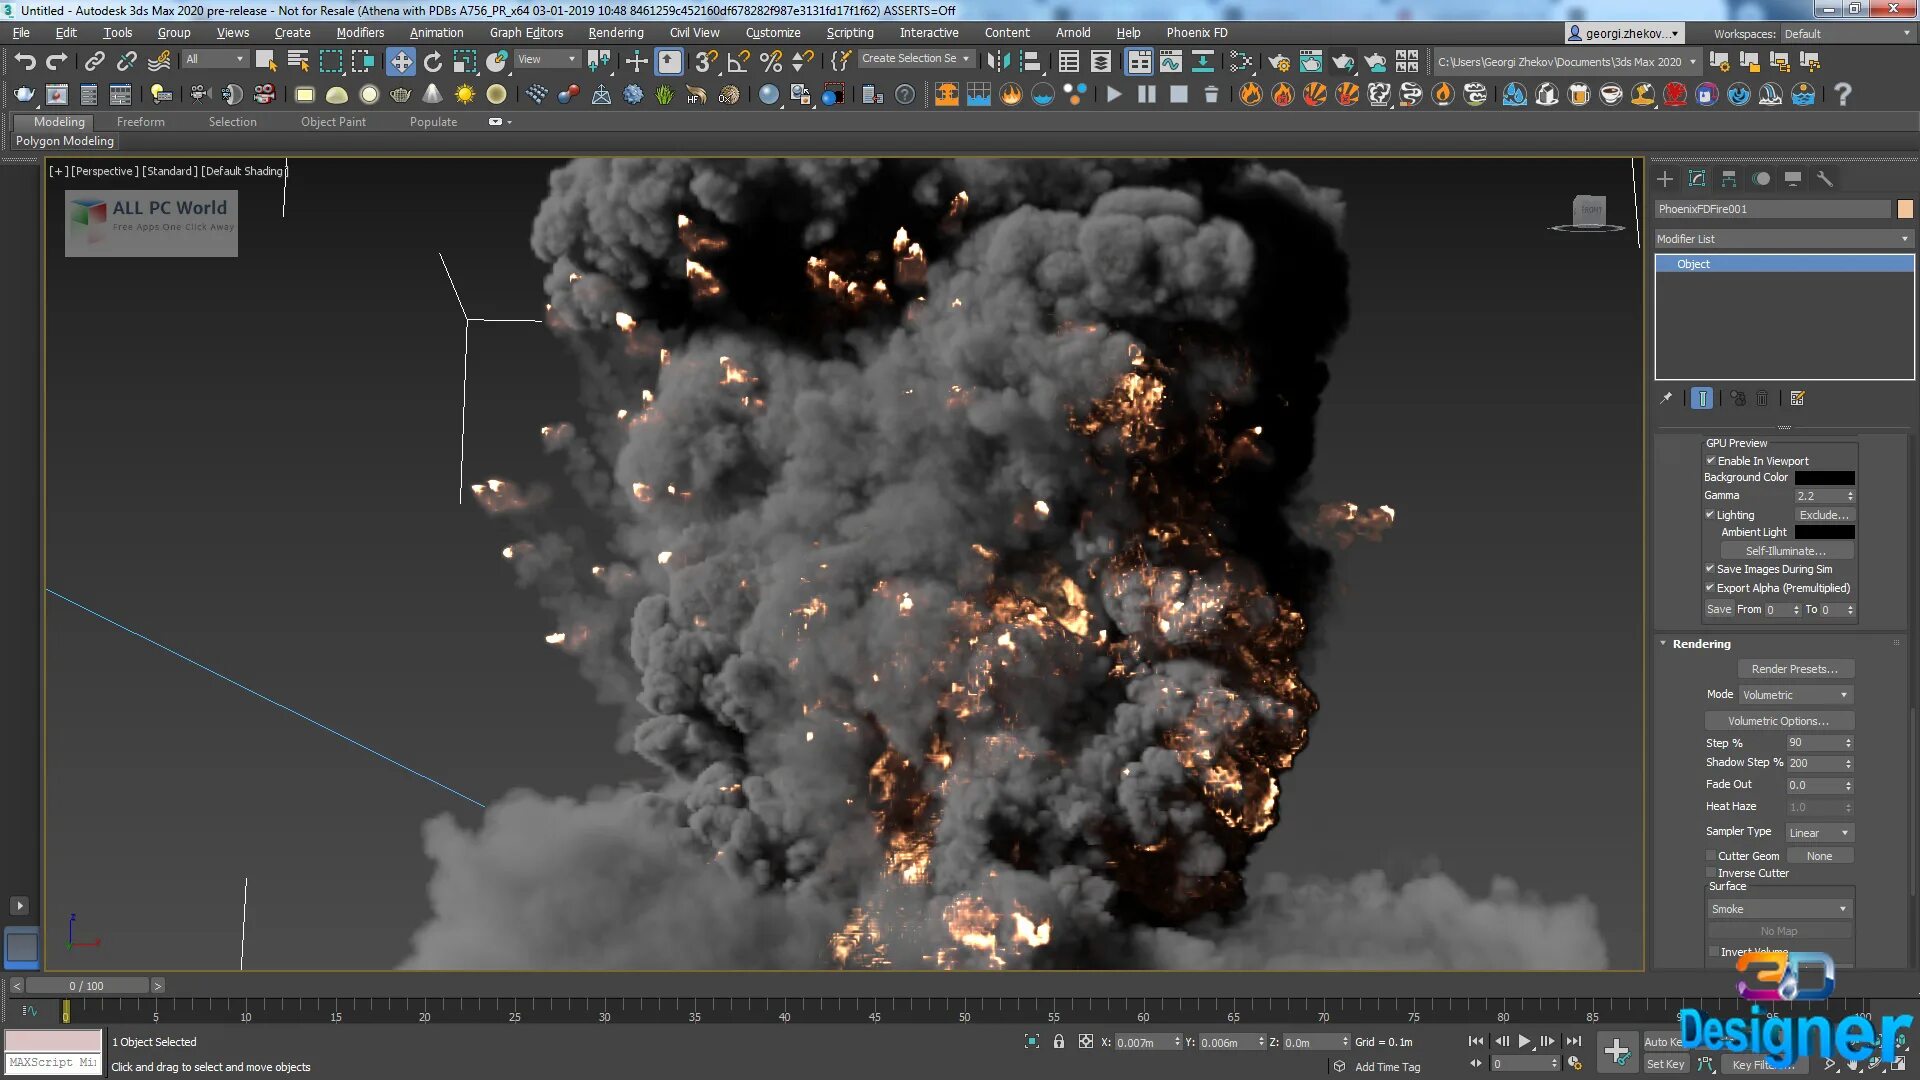Click the Background Color black swatch
Image resolution: width=1920 pixels, height=1080 pixels.
coord(1824,478)
